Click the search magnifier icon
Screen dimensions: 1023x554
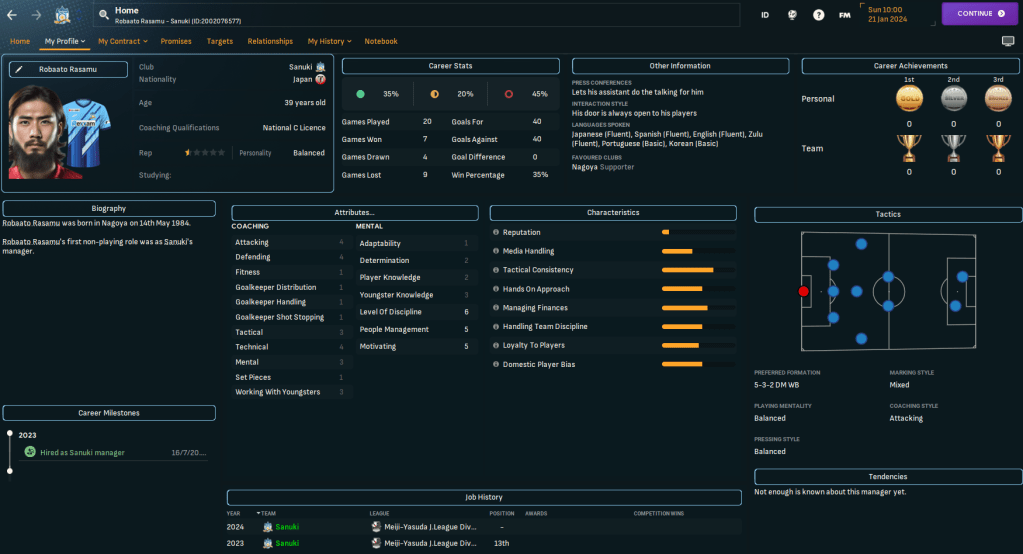click(104, 14)
